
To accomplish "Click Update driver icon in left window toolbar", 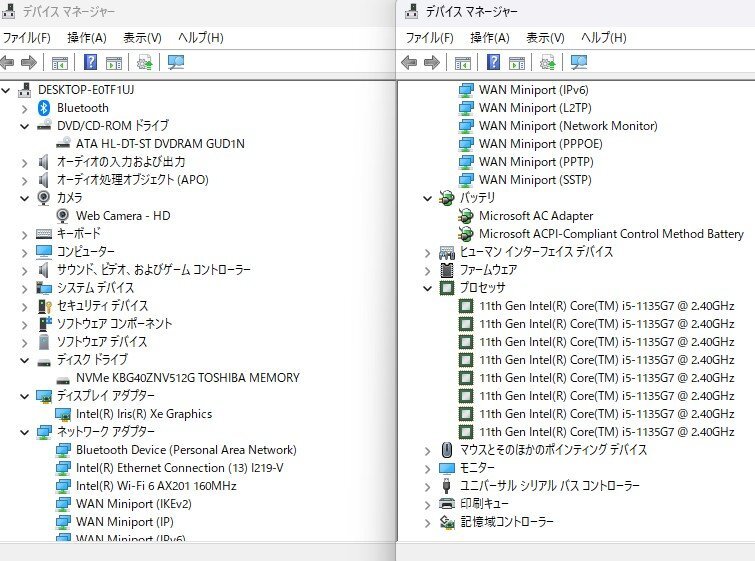I will 144,62.
